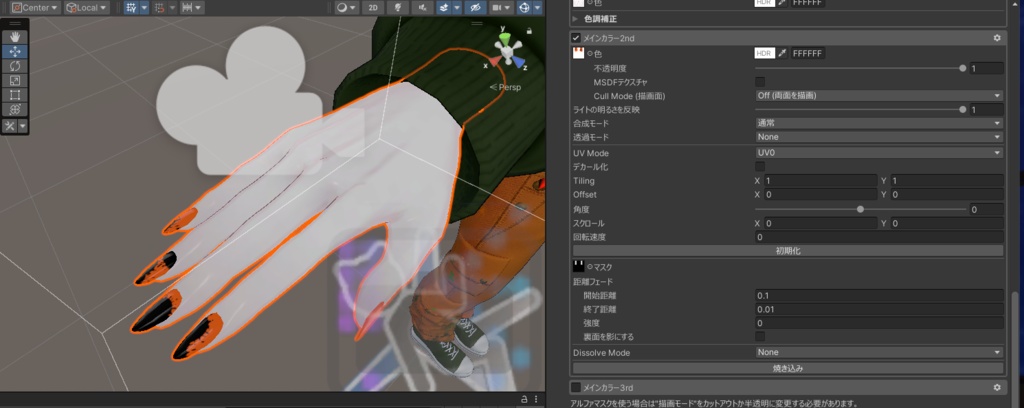Enable the メインカラー3rd checkbox
This screenshot has width=1024, height=408.
coord(576,387)
